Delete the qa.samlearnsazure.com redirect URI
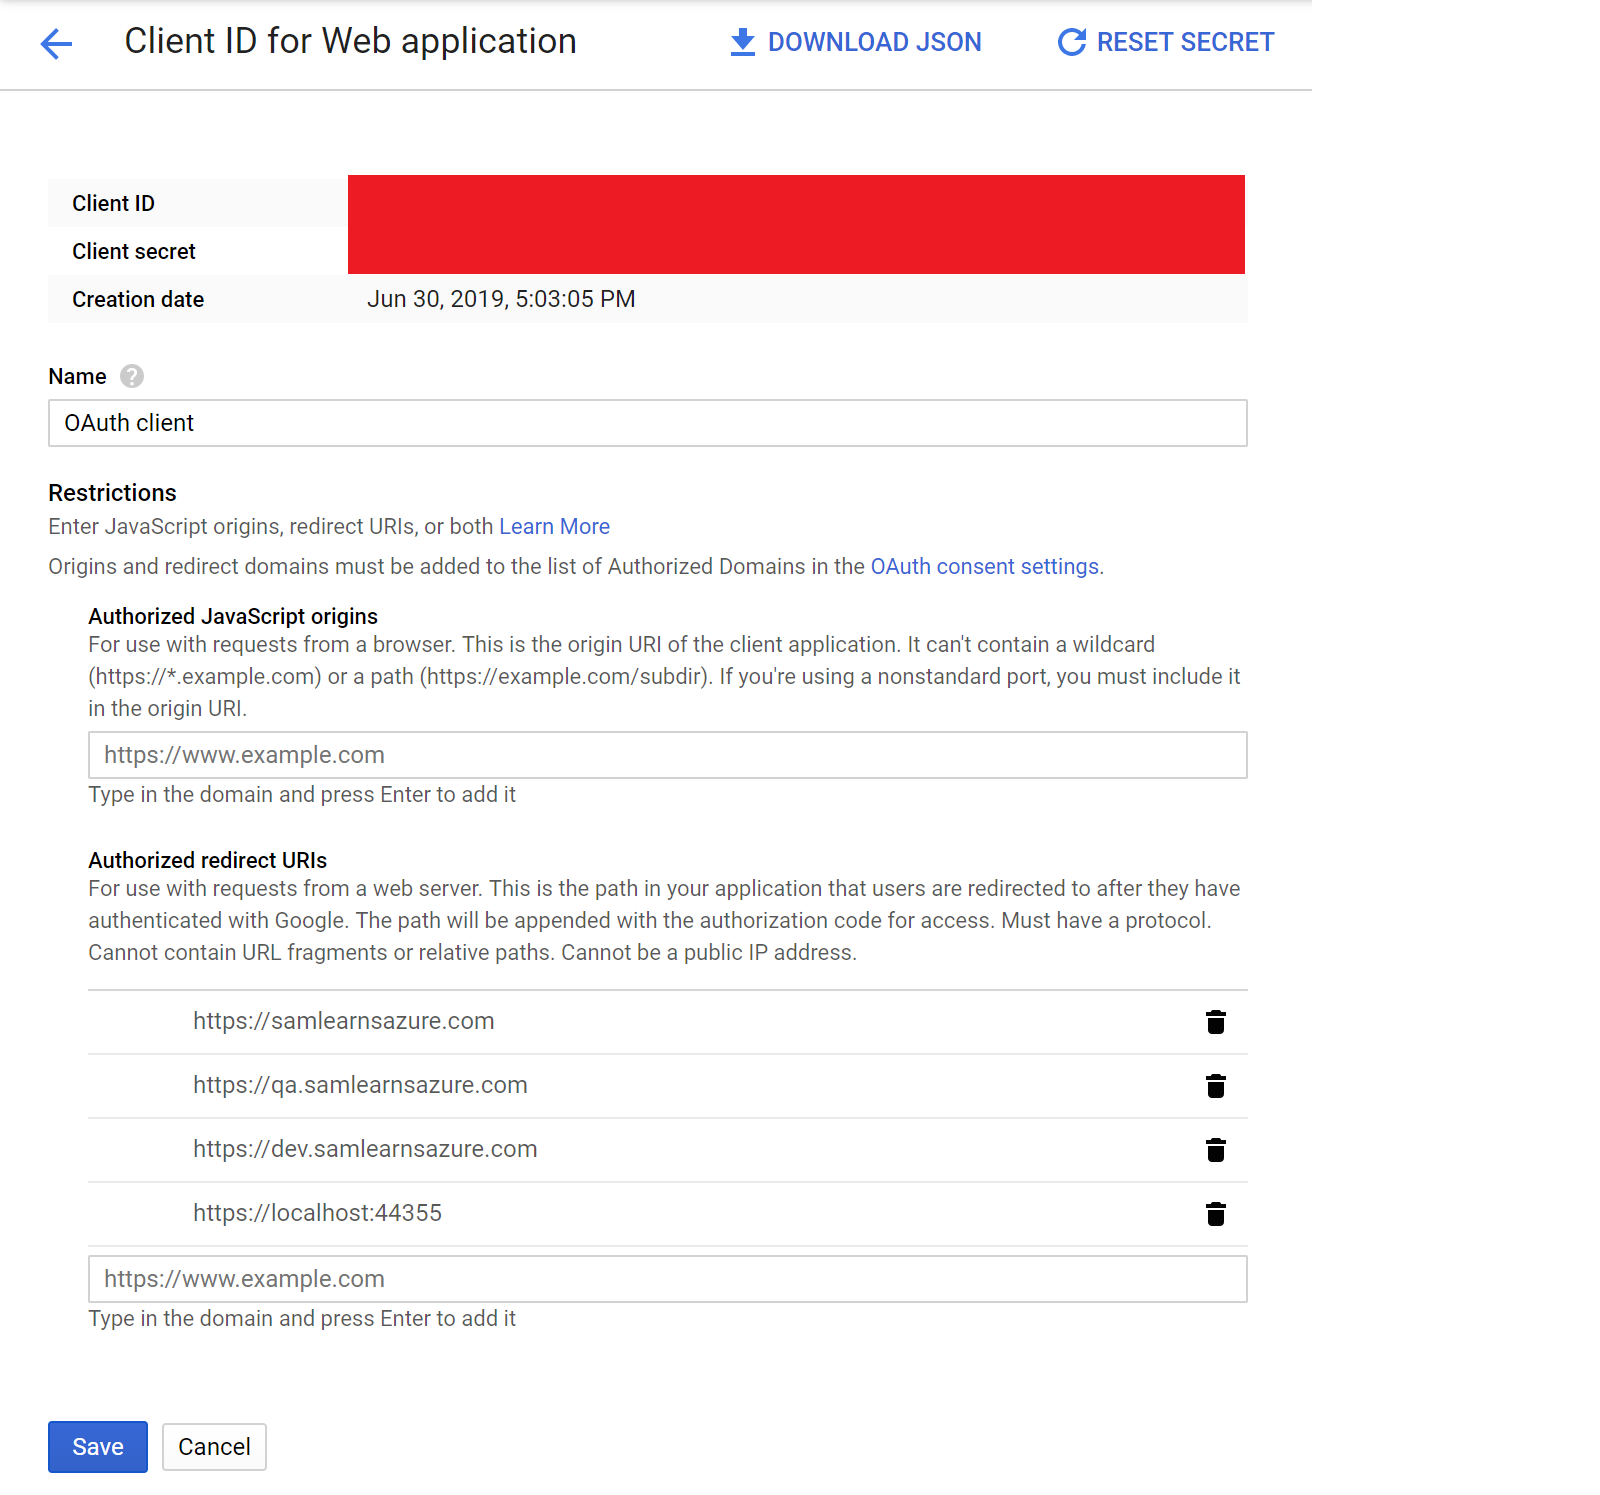Image resolution: width=1600 pixels, height=1495 pixels. click(1215, 1086)
